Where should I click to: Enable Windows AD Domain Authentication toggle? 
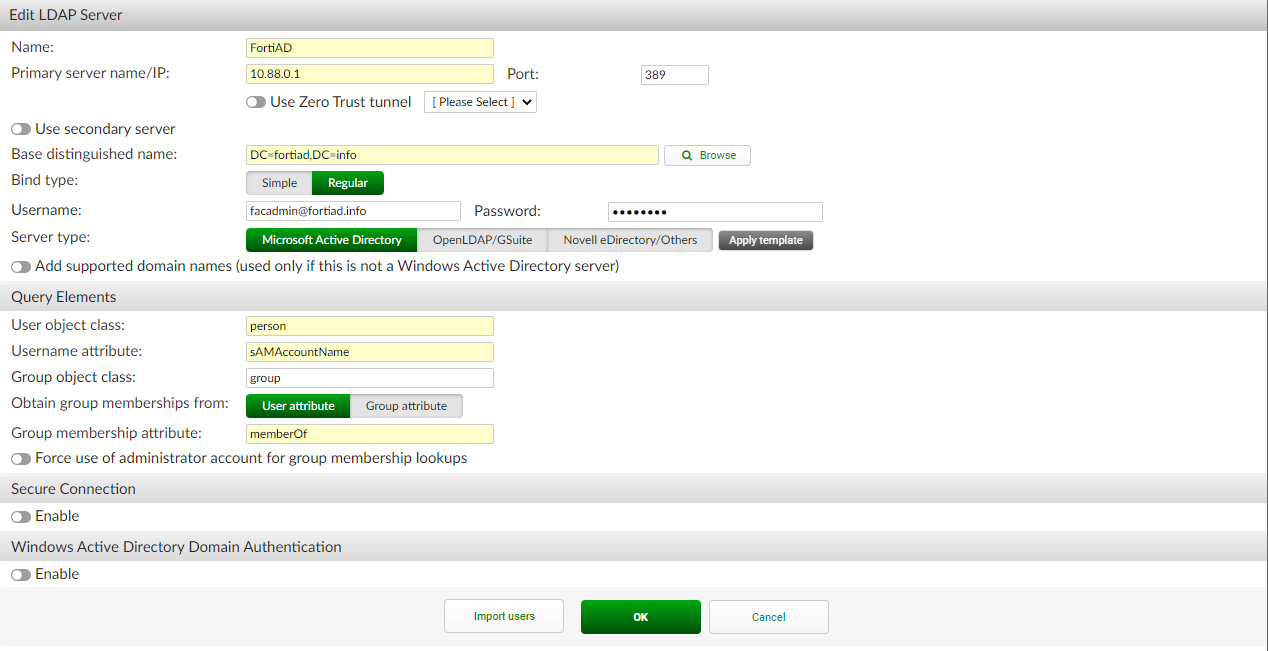click(x=21, y=575)
